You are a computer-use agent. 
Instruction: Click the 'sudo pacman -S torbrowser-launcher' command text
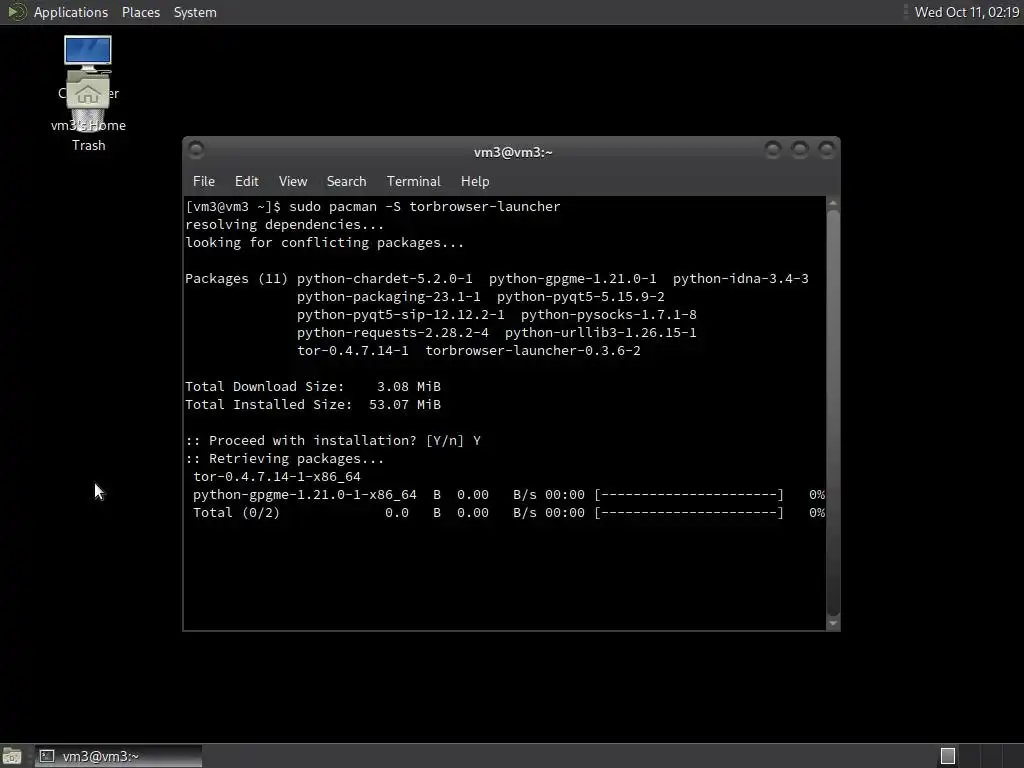424,206
